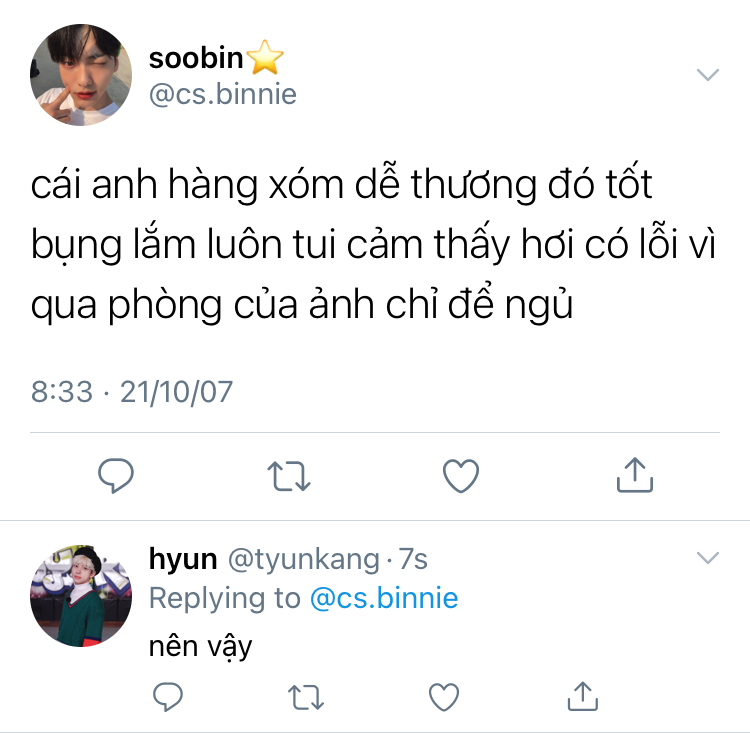Open soobin's profile picture
Screen dimensions: 750x733
coord(81,75)
